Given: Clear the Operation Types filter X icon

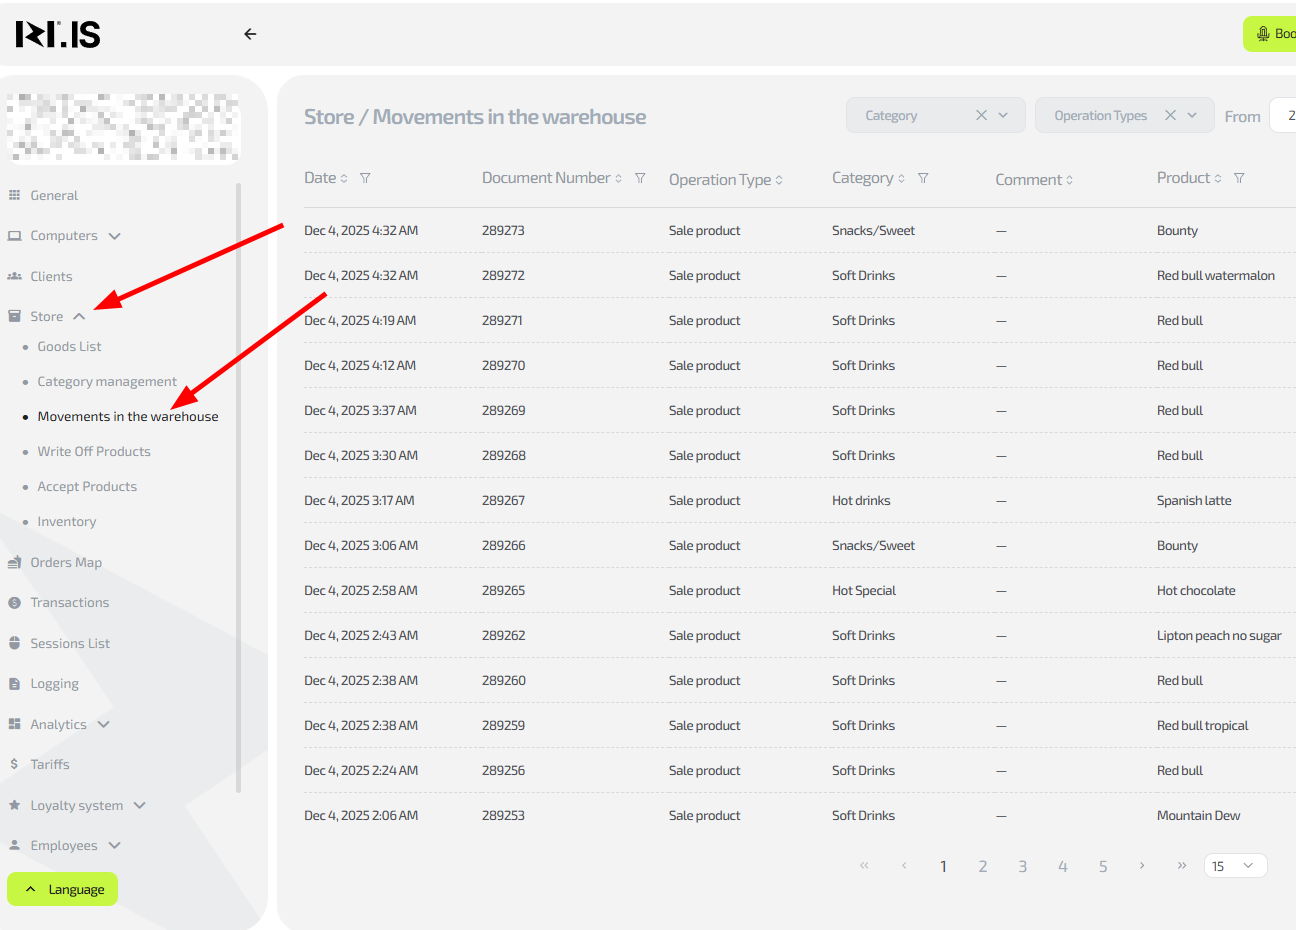Looking at the screenshot, I should pos(1170,116).
